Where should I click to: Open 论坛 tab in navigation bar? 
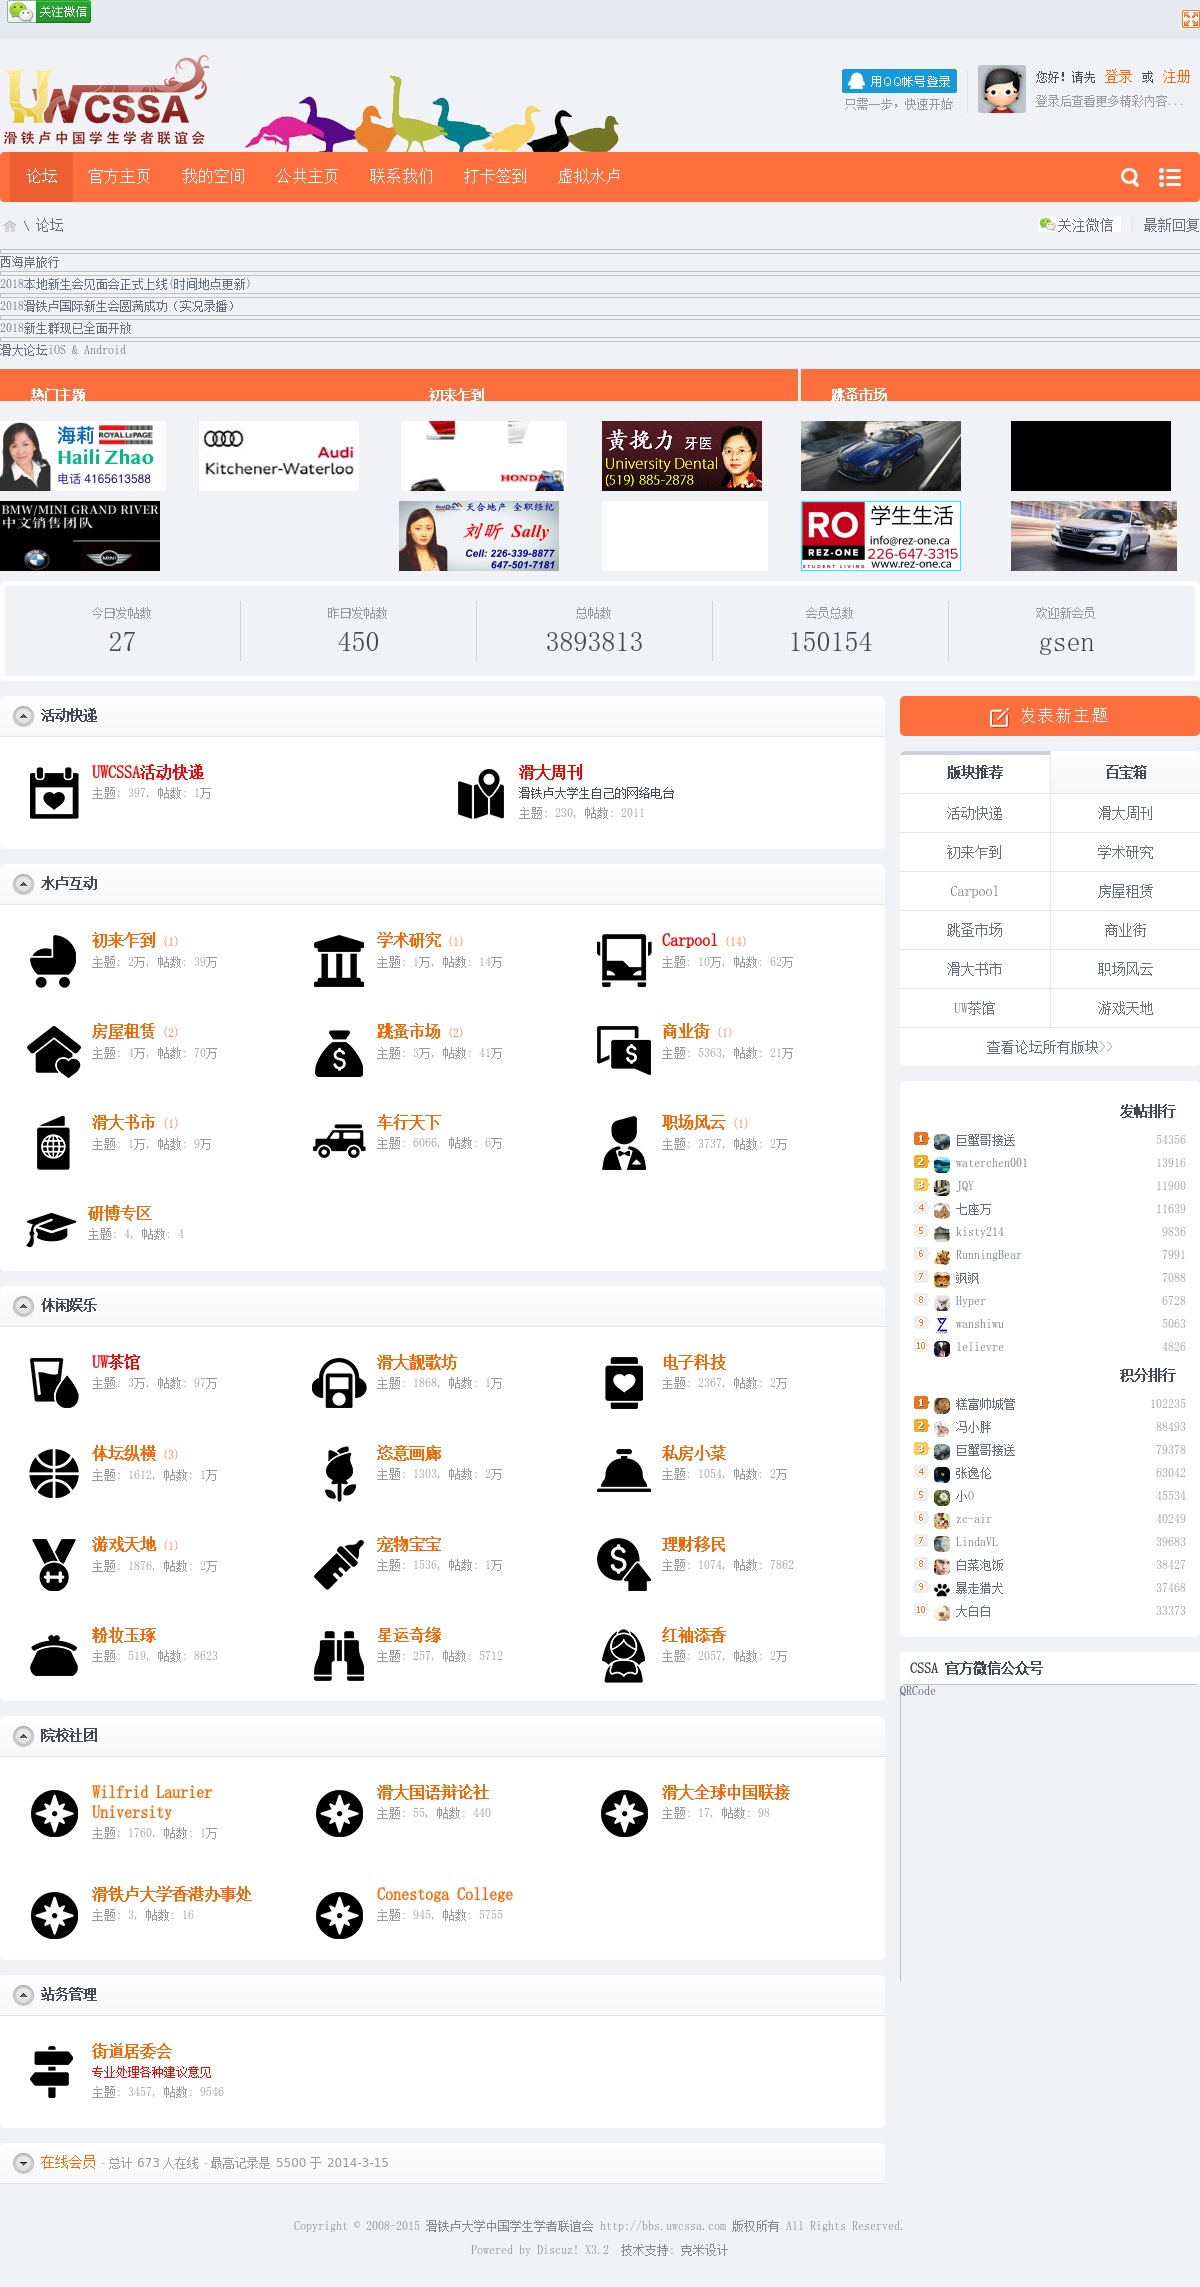click(42, 177)
